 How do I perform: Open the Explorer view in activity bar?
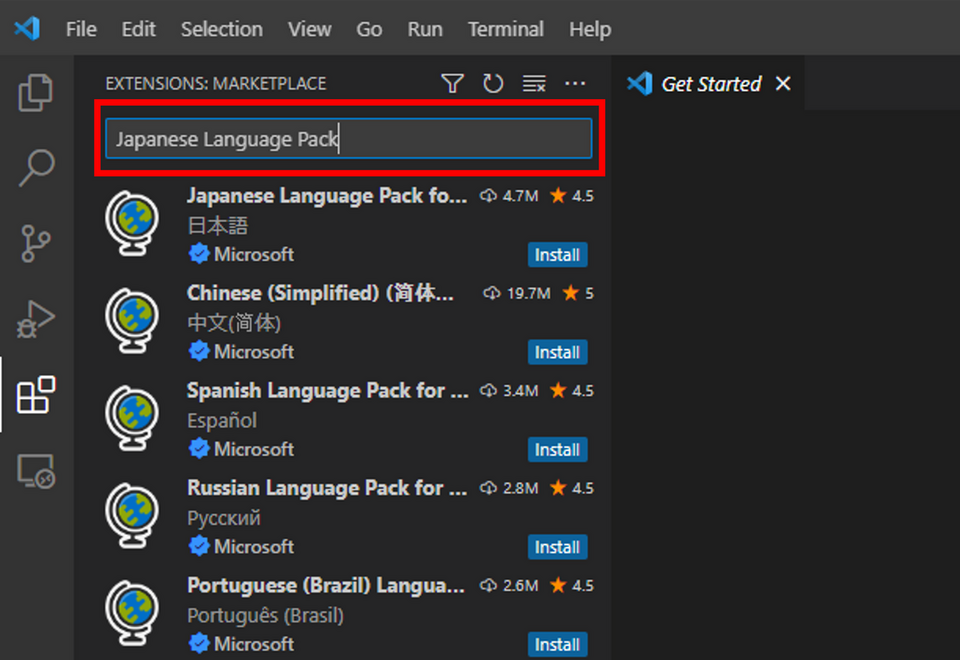tap(36, 92)
